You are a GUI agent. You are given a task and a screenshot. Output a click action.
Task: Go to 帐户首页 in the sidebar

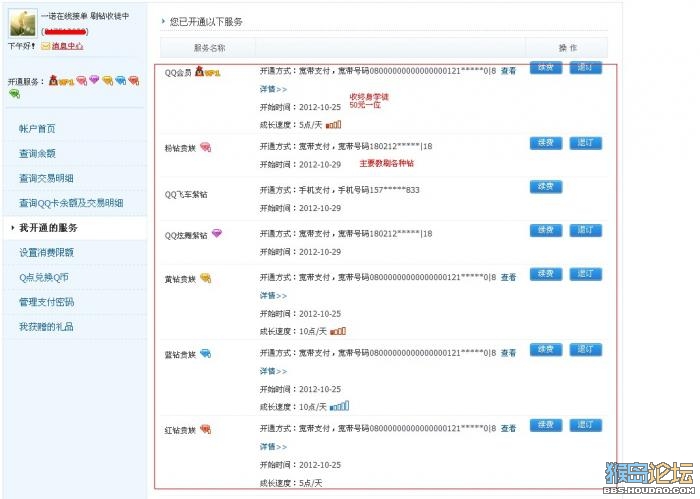click(37, 129)
